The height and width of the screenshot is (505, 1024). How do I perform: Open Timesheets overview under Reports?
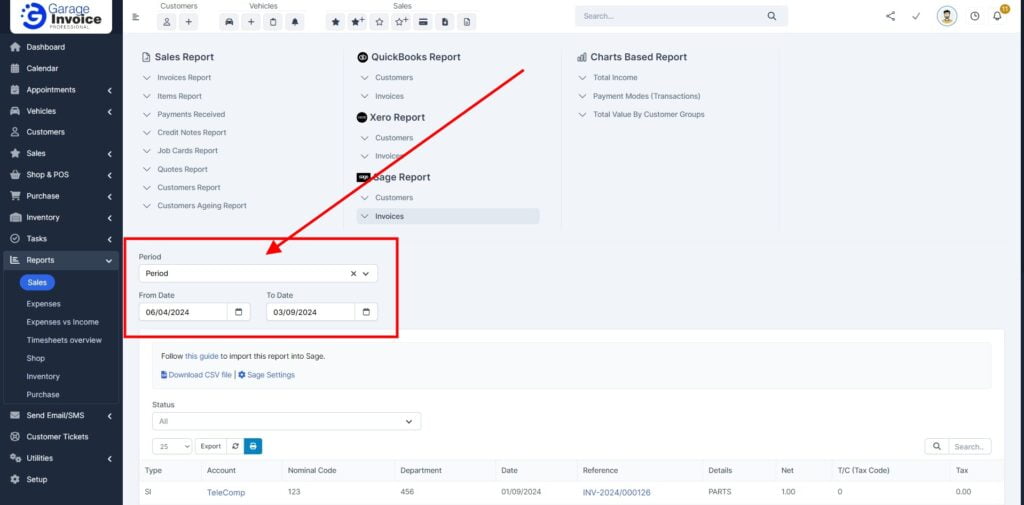64,340
